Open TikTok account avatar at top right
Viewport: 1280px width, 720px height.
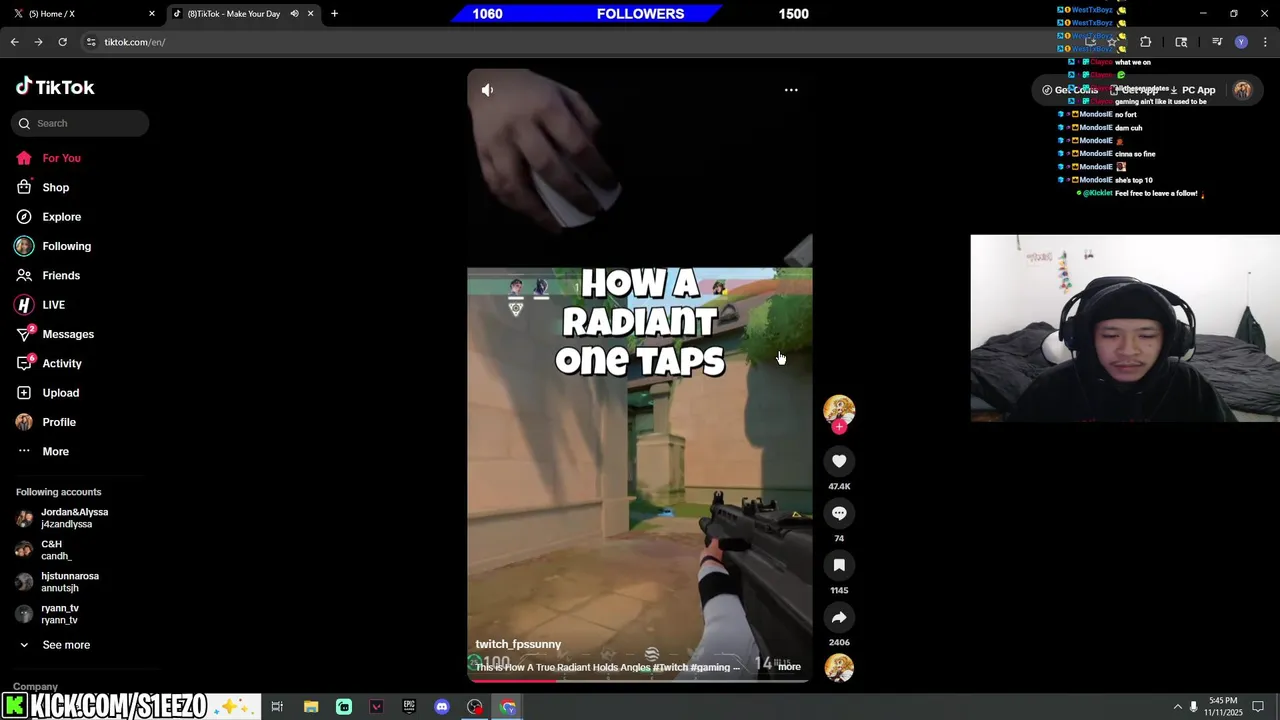1242,90
